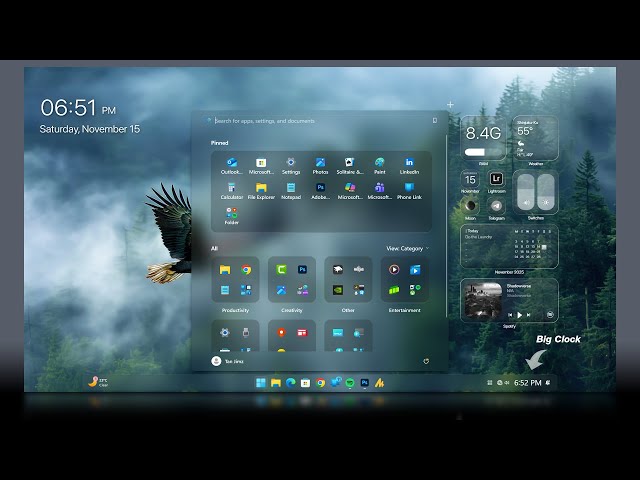Viewport: 640px width, 480px height.
Task: Open the pinned Calculator app
Action: point(231,191)
